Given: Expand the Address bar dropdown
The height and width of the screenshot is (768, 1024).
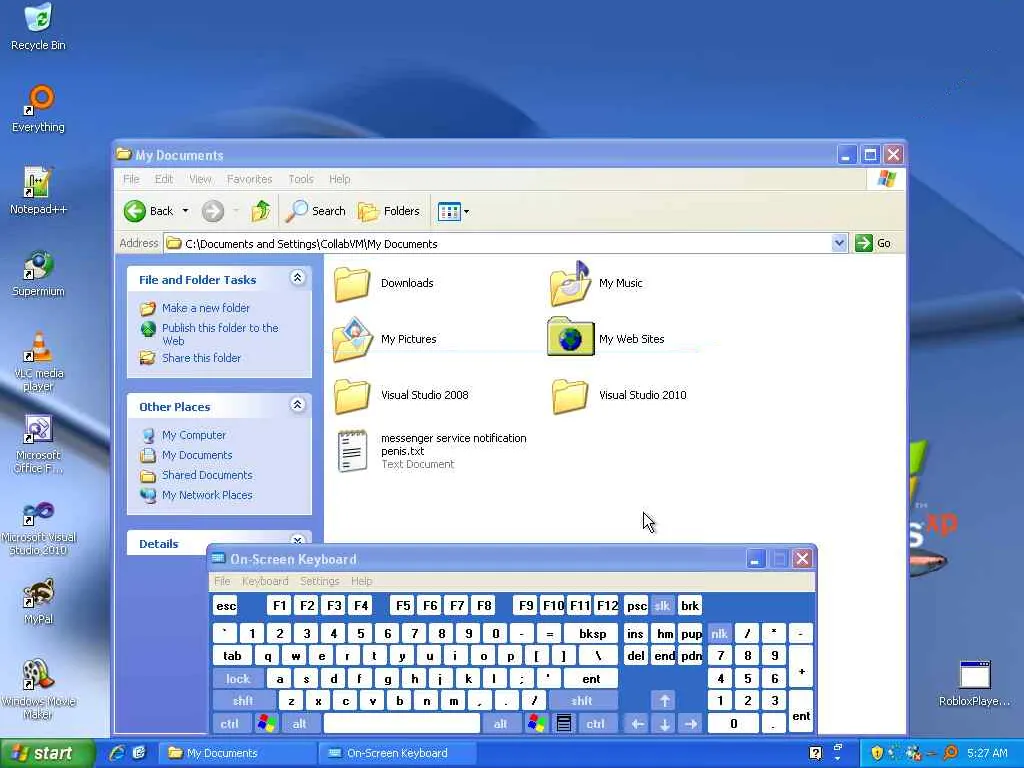Looking at the screenshot, I should [x=839, y=244].
